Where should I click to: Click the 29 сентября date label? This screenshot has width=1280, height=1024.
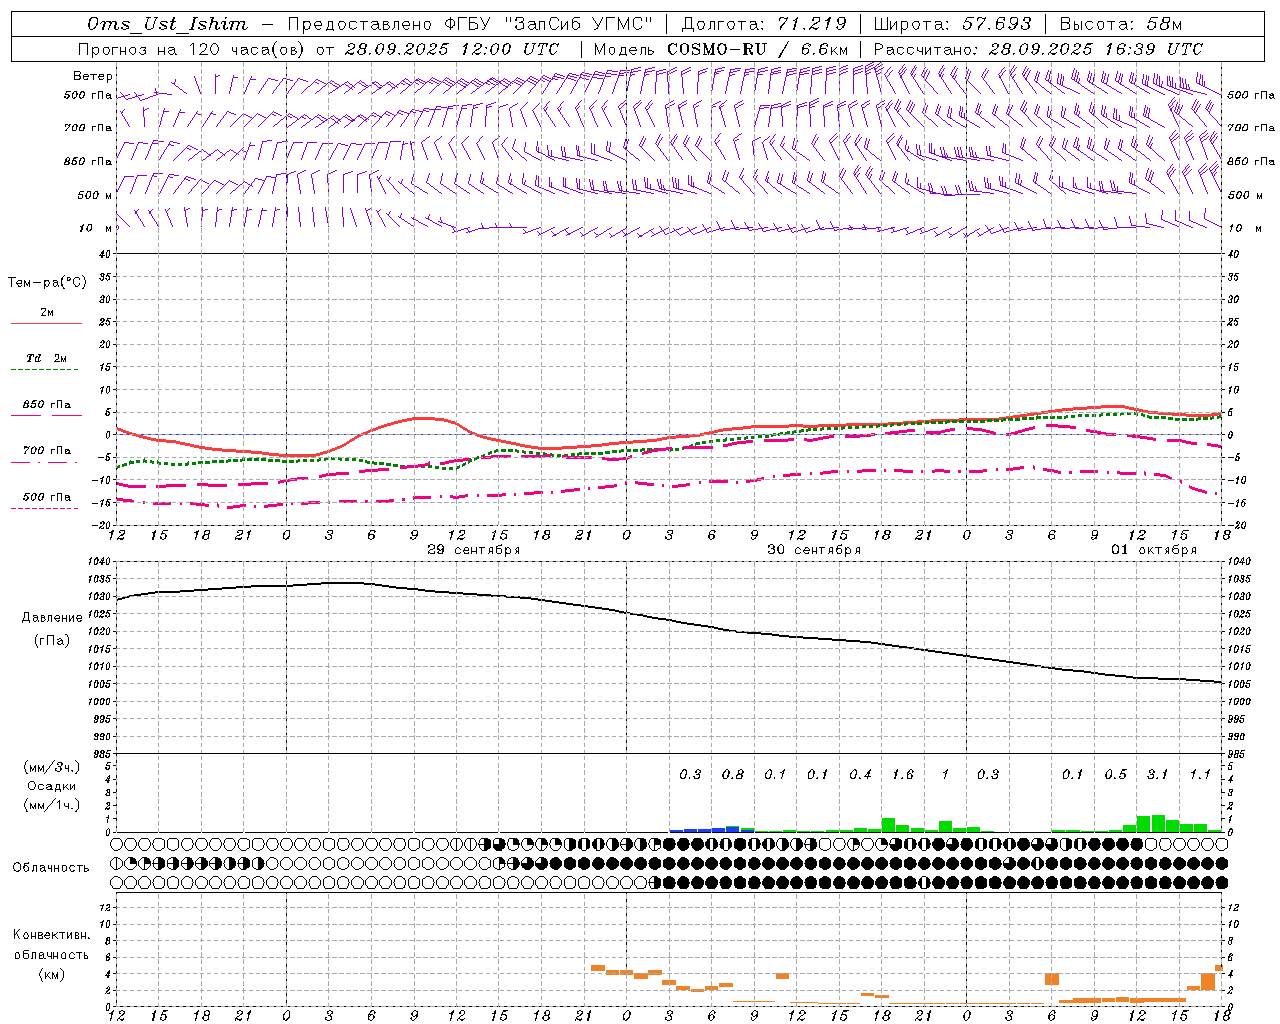coord(474,550)
